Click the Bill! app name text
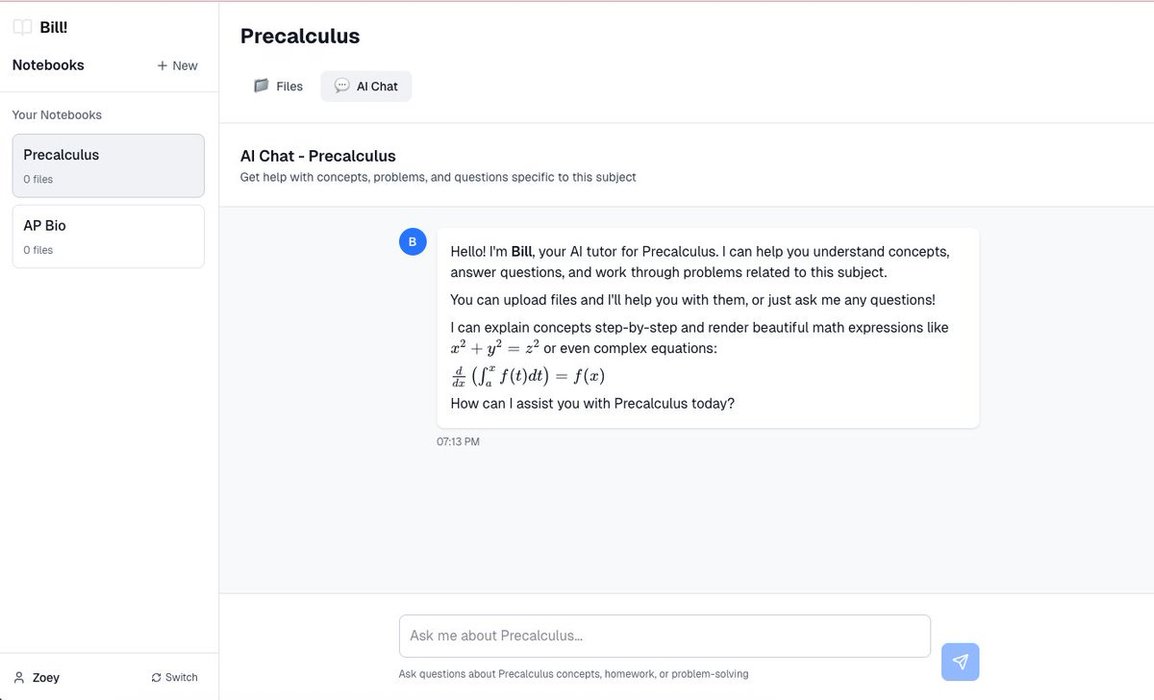 coord(54,28)
